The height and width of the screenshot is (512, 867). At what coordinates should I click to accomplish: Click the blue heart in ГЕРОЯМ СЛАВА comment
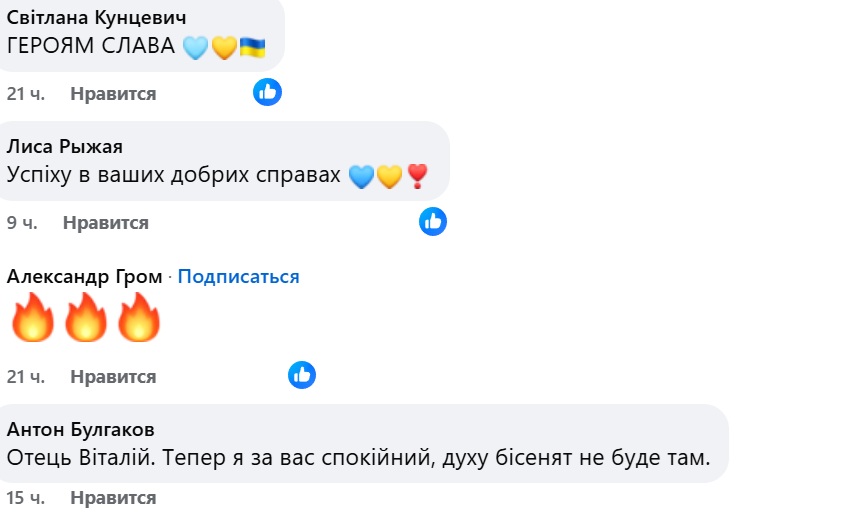(x=194, y=47)
